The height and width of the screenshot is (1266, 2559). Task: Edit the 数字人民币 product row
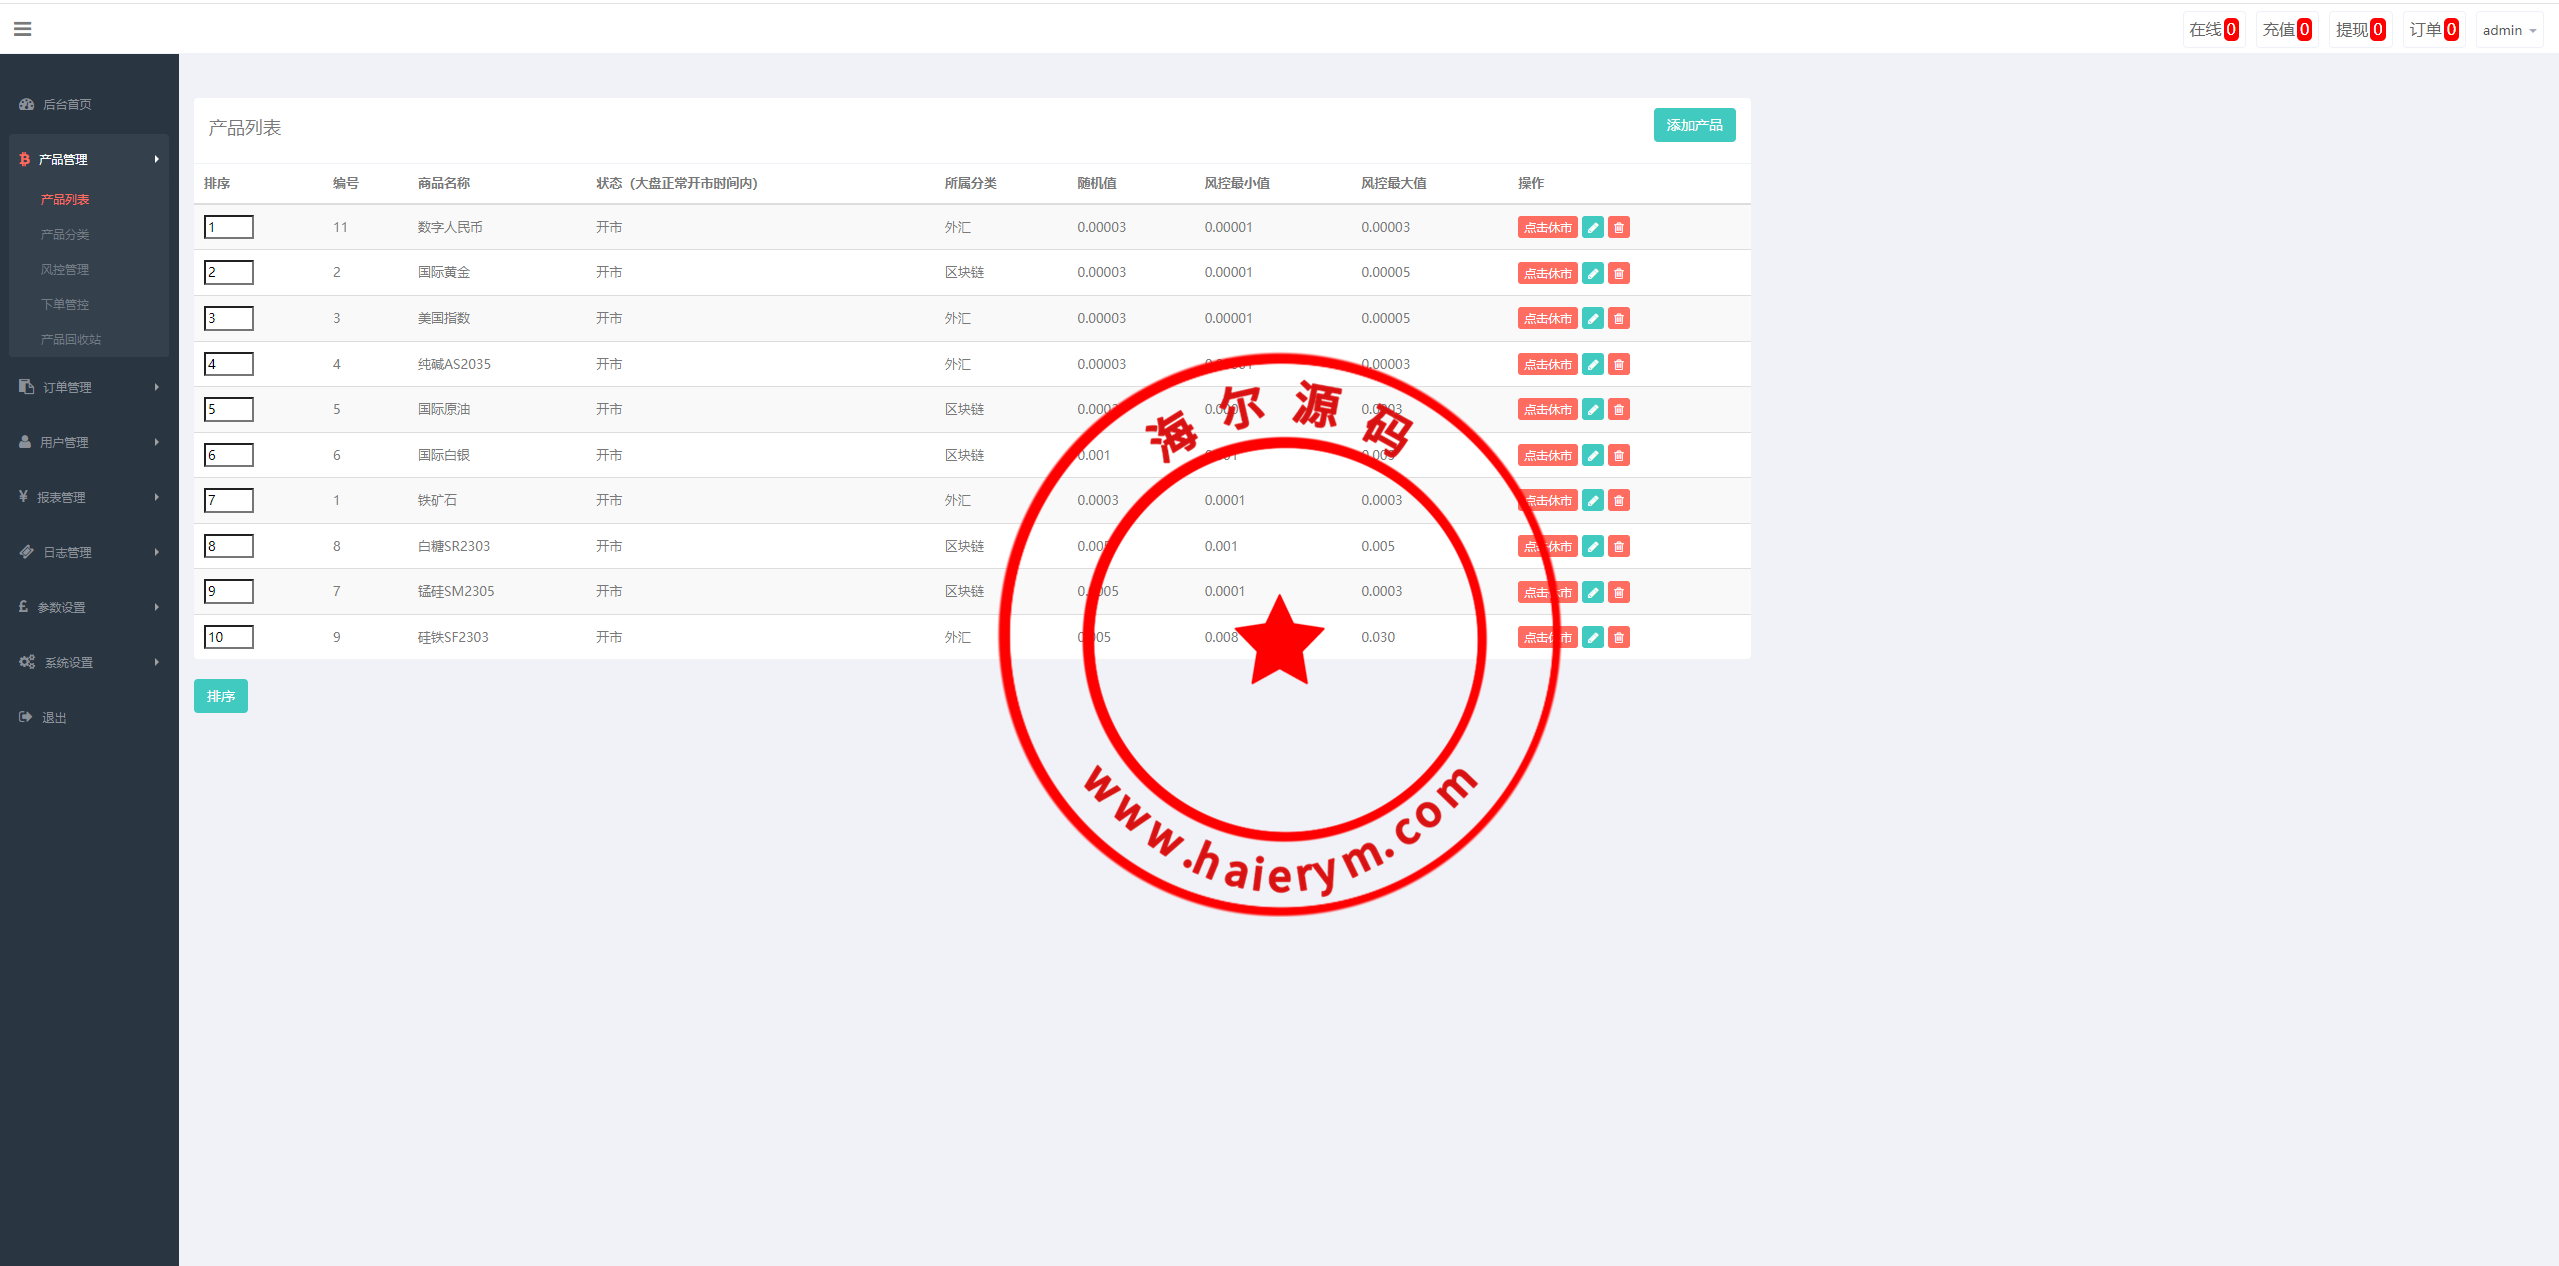[1593, 228]
